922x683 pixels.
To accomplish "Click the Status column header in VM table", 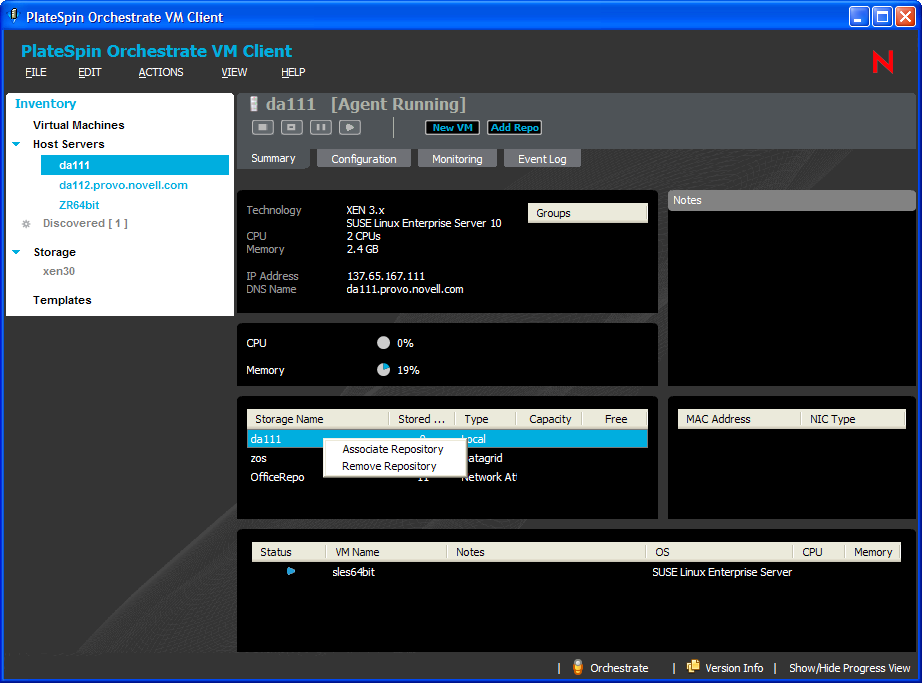I will click(289, 552).
